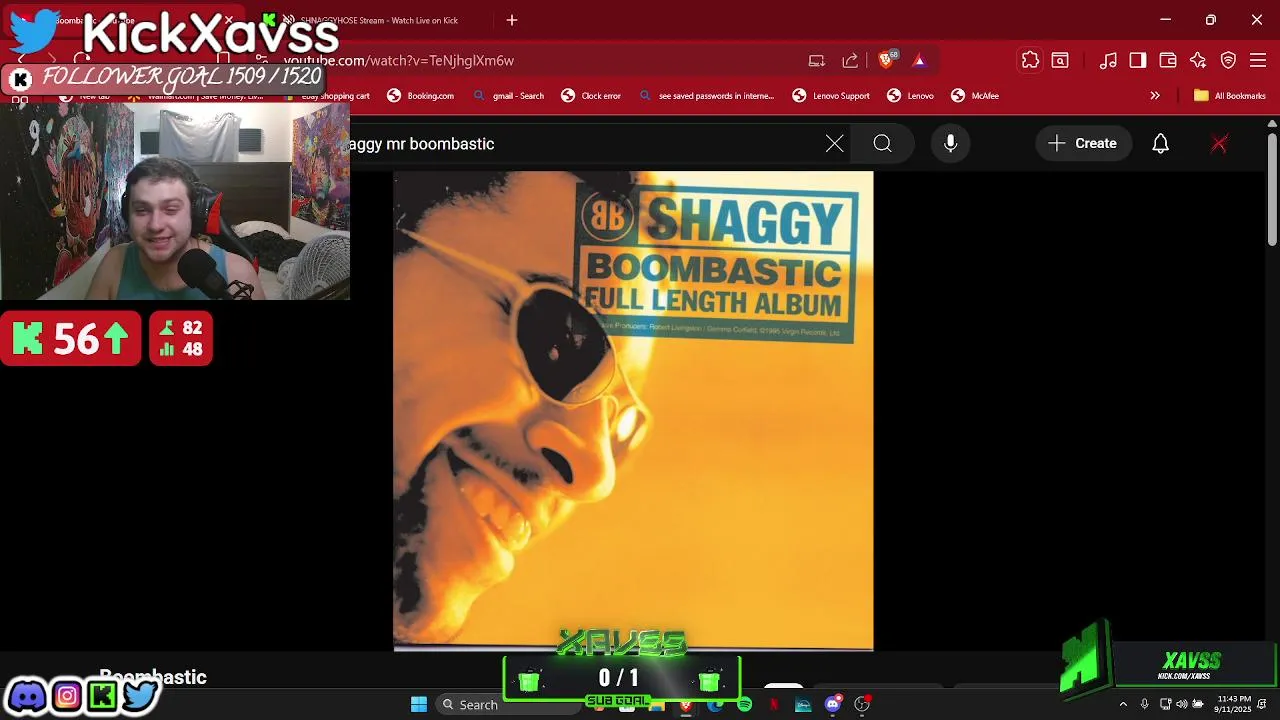This screenshot has width=1280, height=720.
Task: Open the Booking.com bookmark
Action: tap(421, 96)
